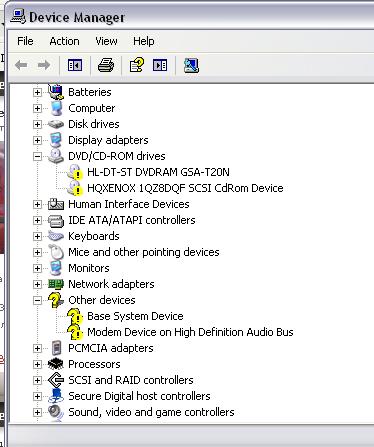This screenshot has width=374, height=447.
Task: Click the SCSI and RAID controllers icon
Action: point(56,380)
